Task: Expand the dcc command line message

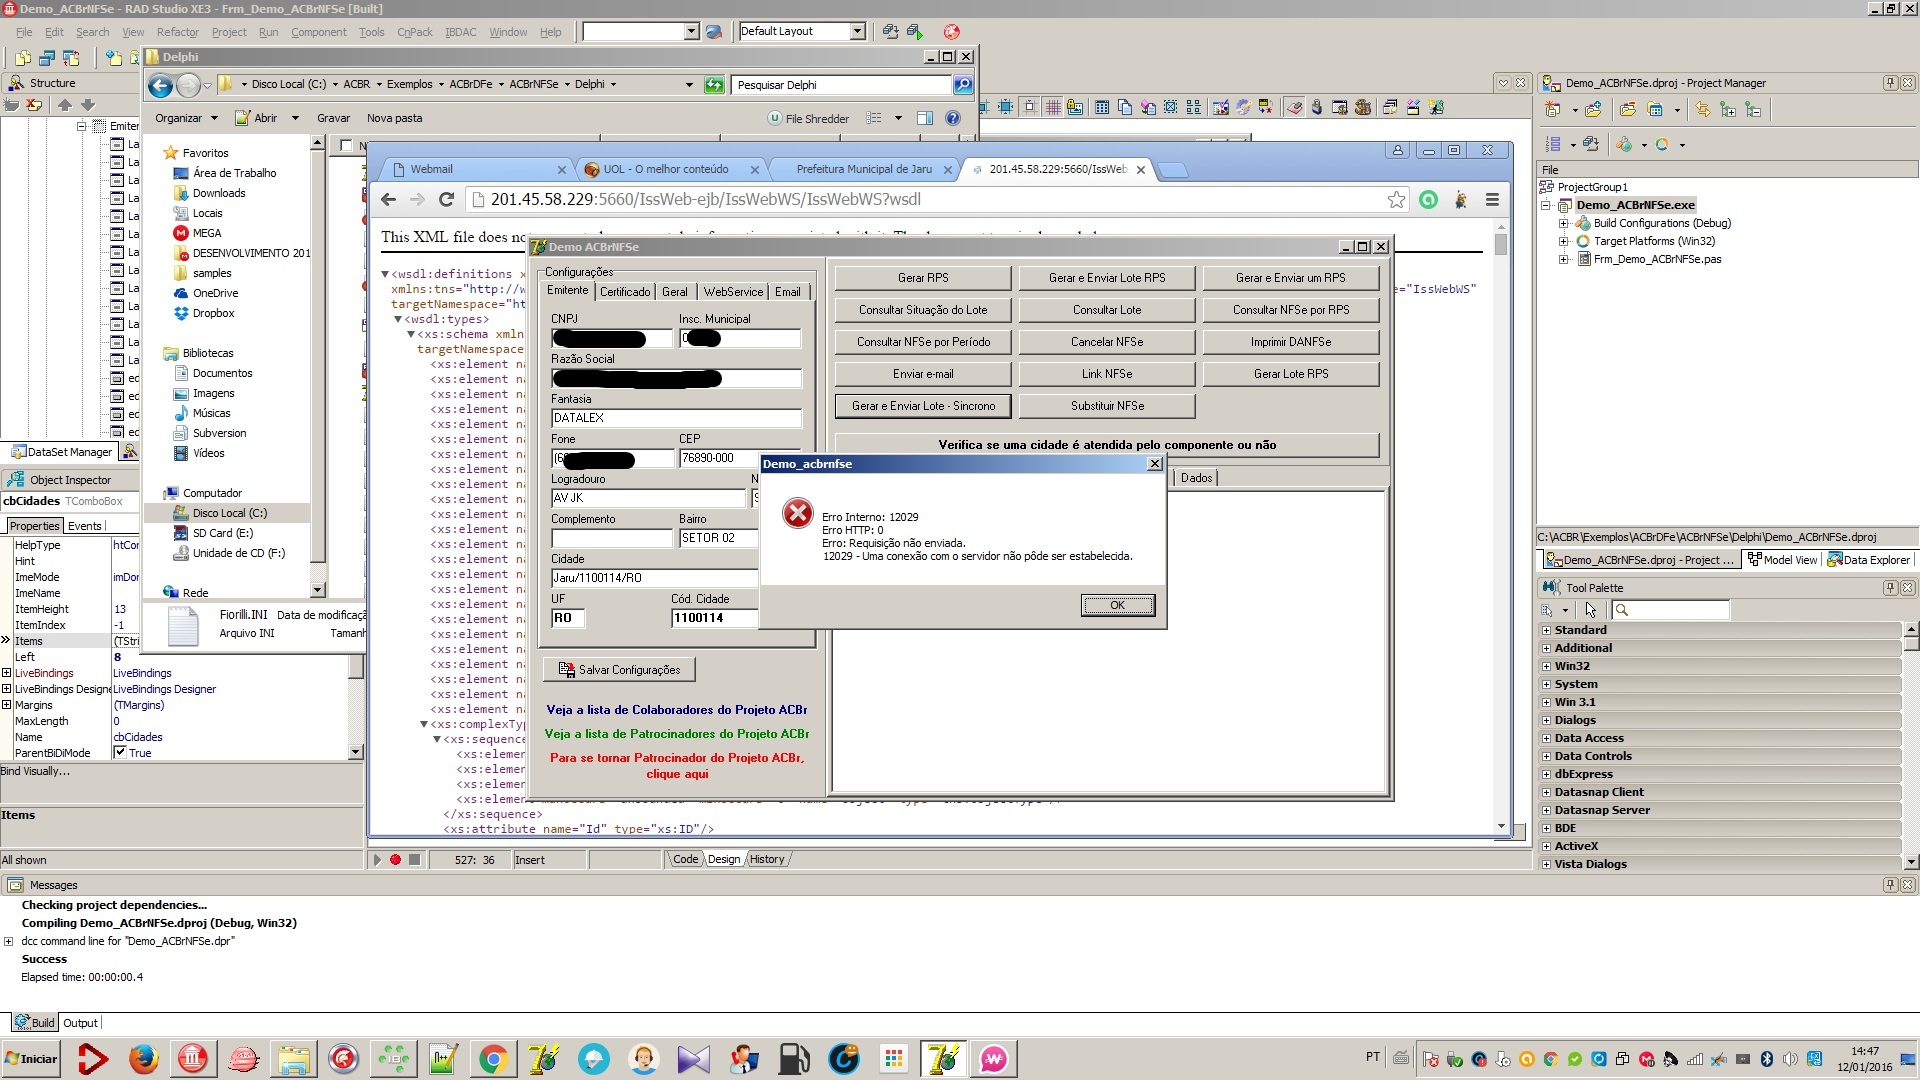Action: pyautogui.click(x=9, y=941)
